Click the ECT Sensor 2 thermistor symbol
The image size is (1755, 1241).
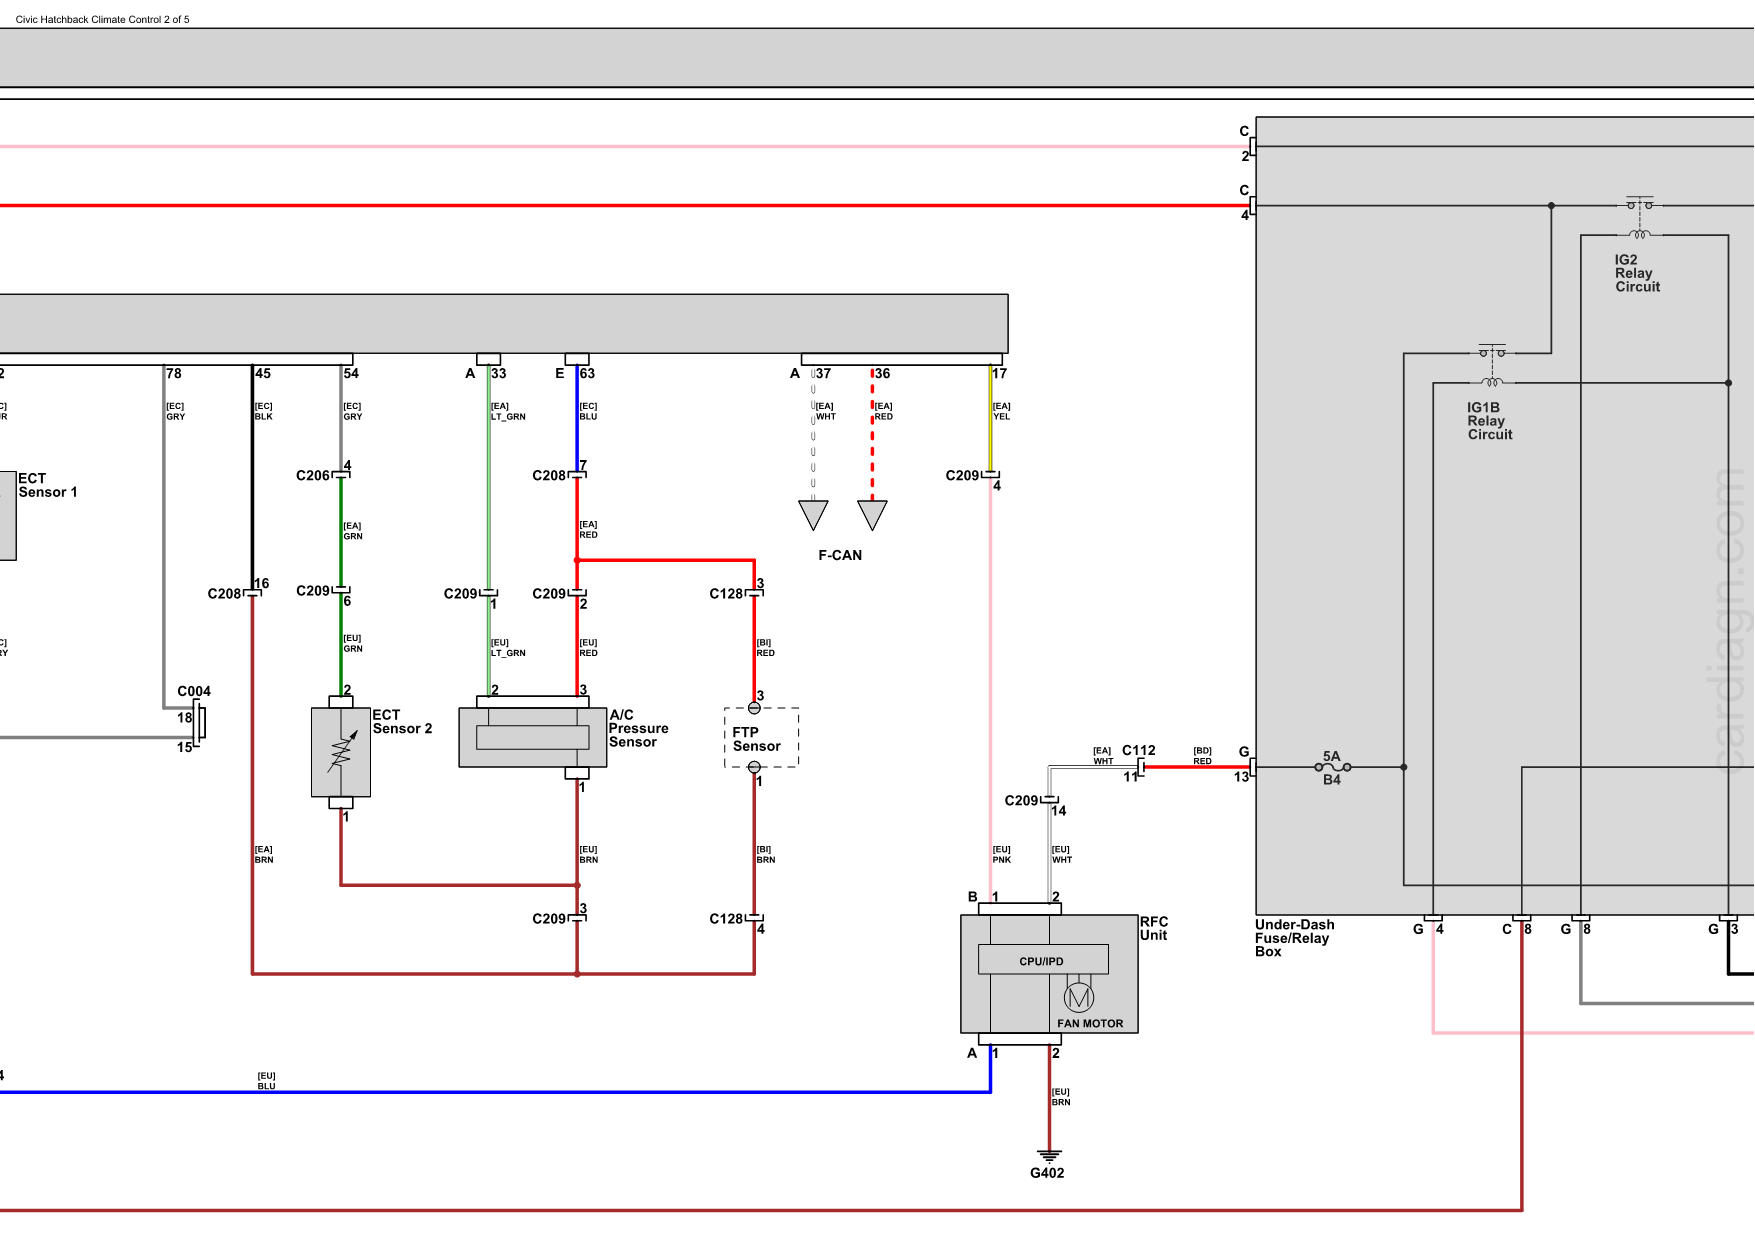tap(341, 752)
